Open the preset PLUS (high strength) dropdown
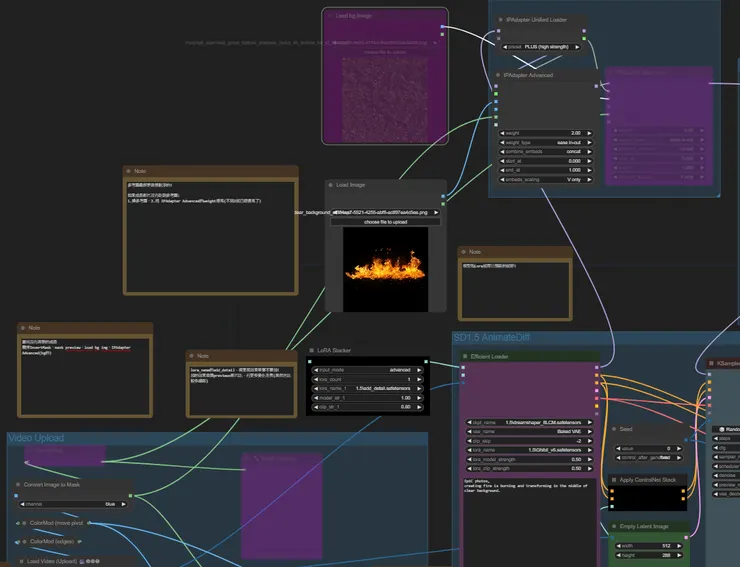This screenshot has height=567, width=740. pyautogui.click(x=541, y=47)
